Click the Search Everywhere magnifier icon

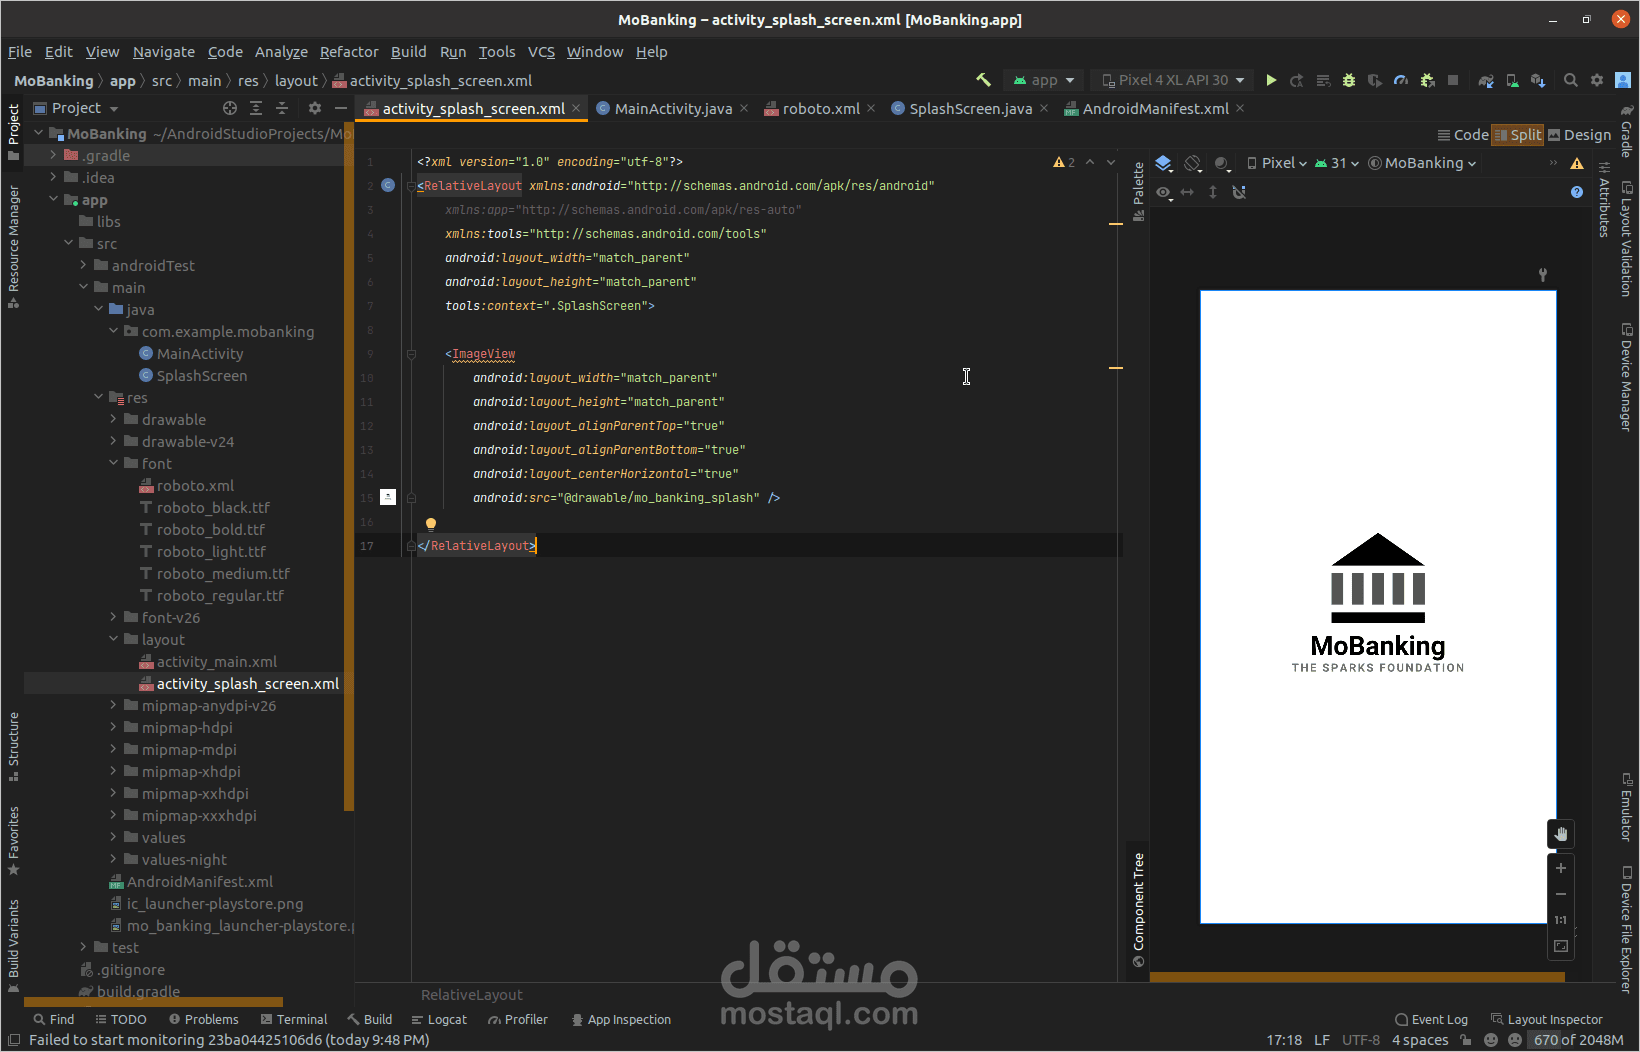pos(1571,80)
